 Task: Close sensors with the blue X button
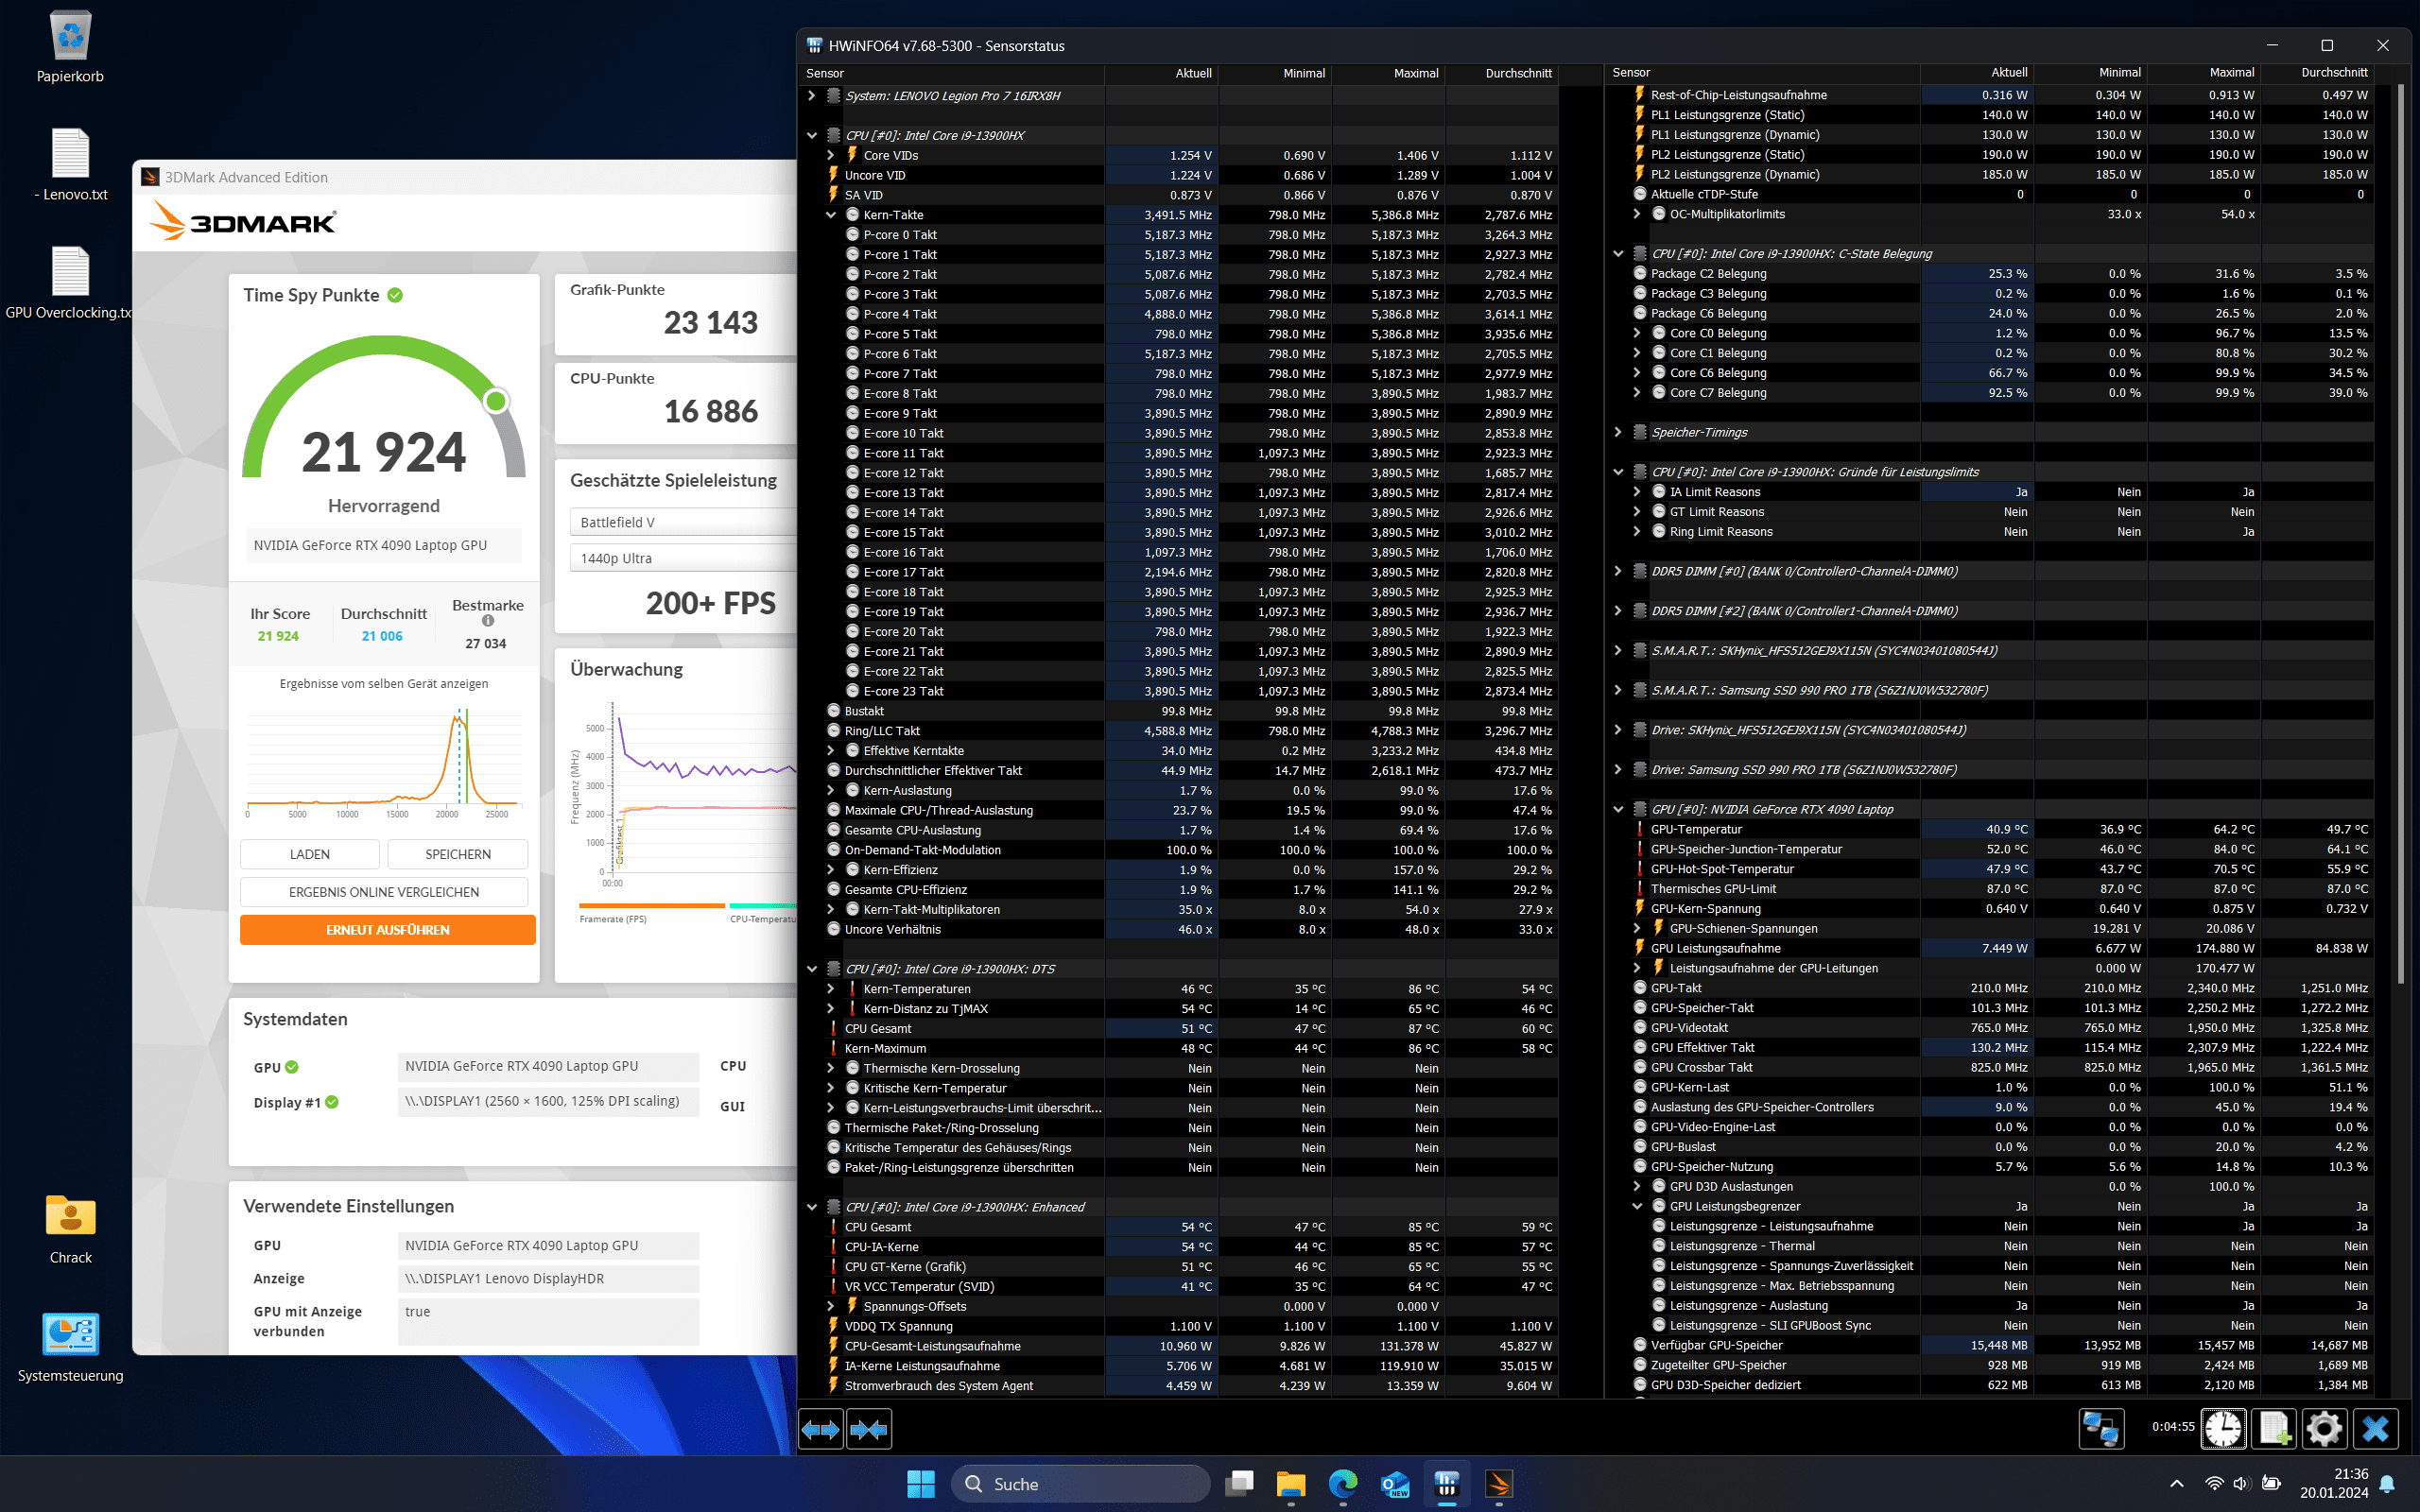coord(2376,1429)
